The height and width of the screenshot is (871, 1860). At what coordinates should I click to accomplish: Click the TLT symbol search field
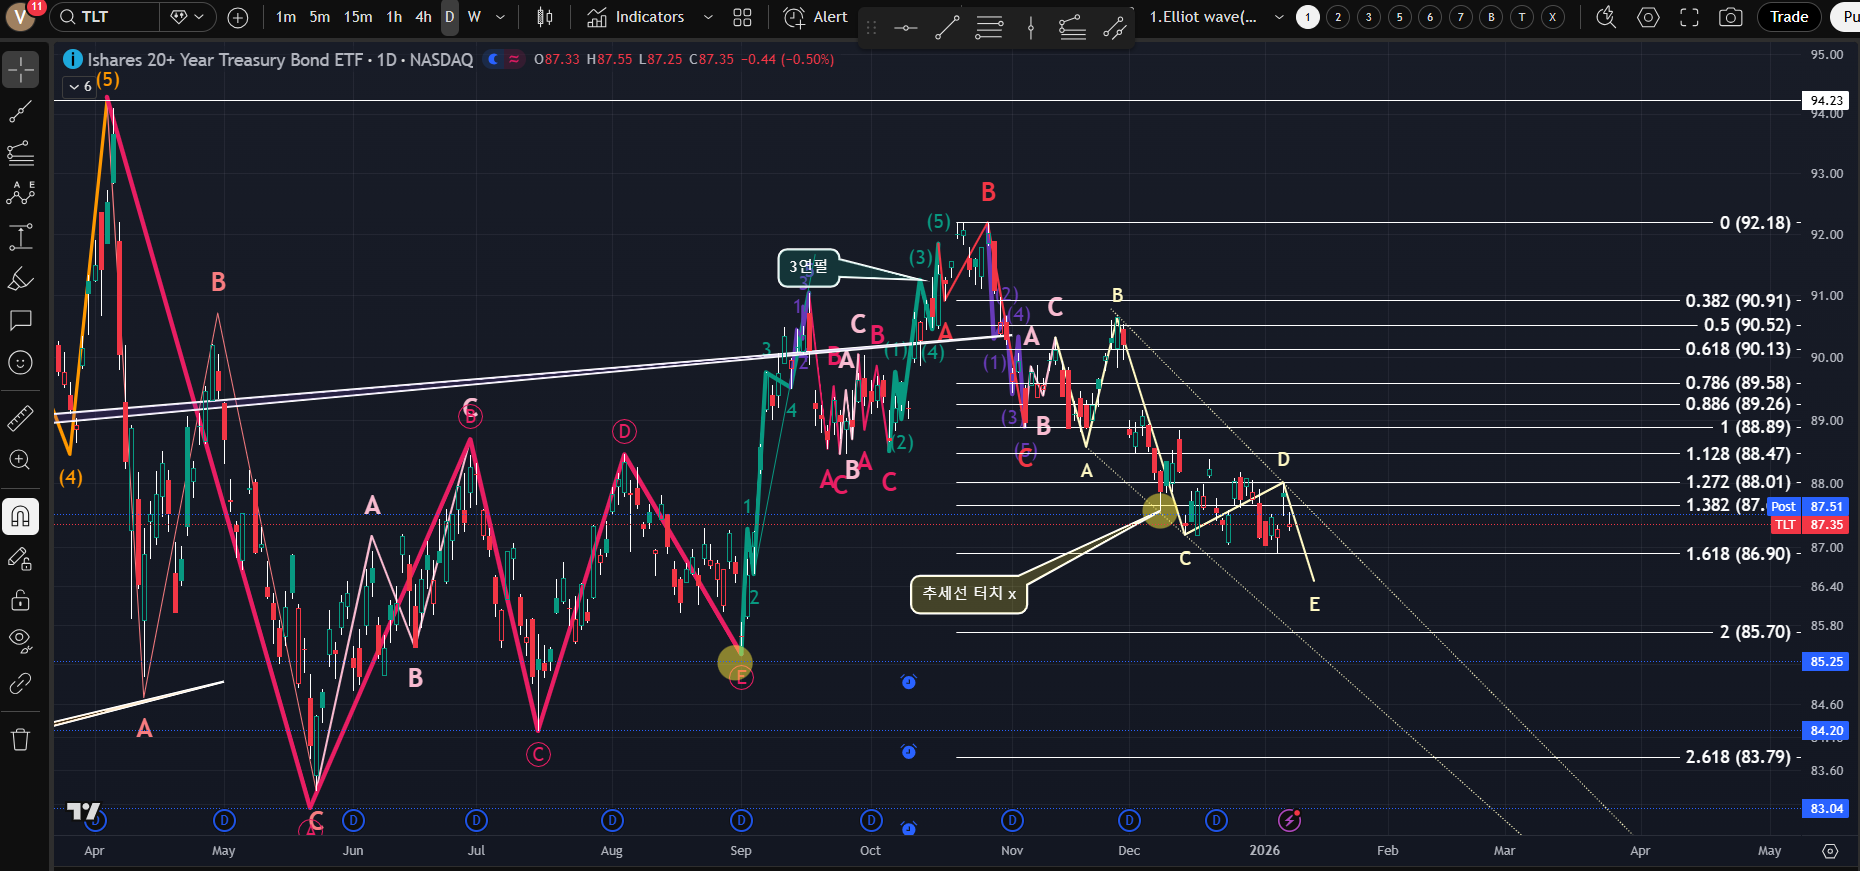click(105, 17)
